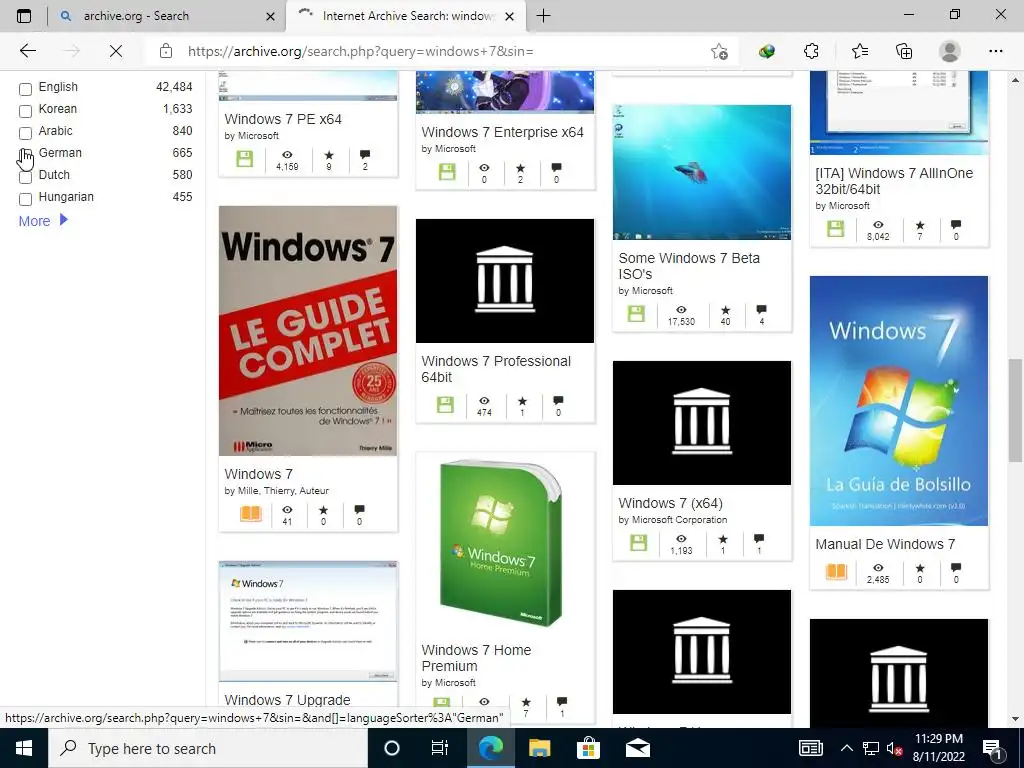This screenshot has width=1024, height=768.
Task: Close the archive.org - Search tab
Action: (270, 16)
